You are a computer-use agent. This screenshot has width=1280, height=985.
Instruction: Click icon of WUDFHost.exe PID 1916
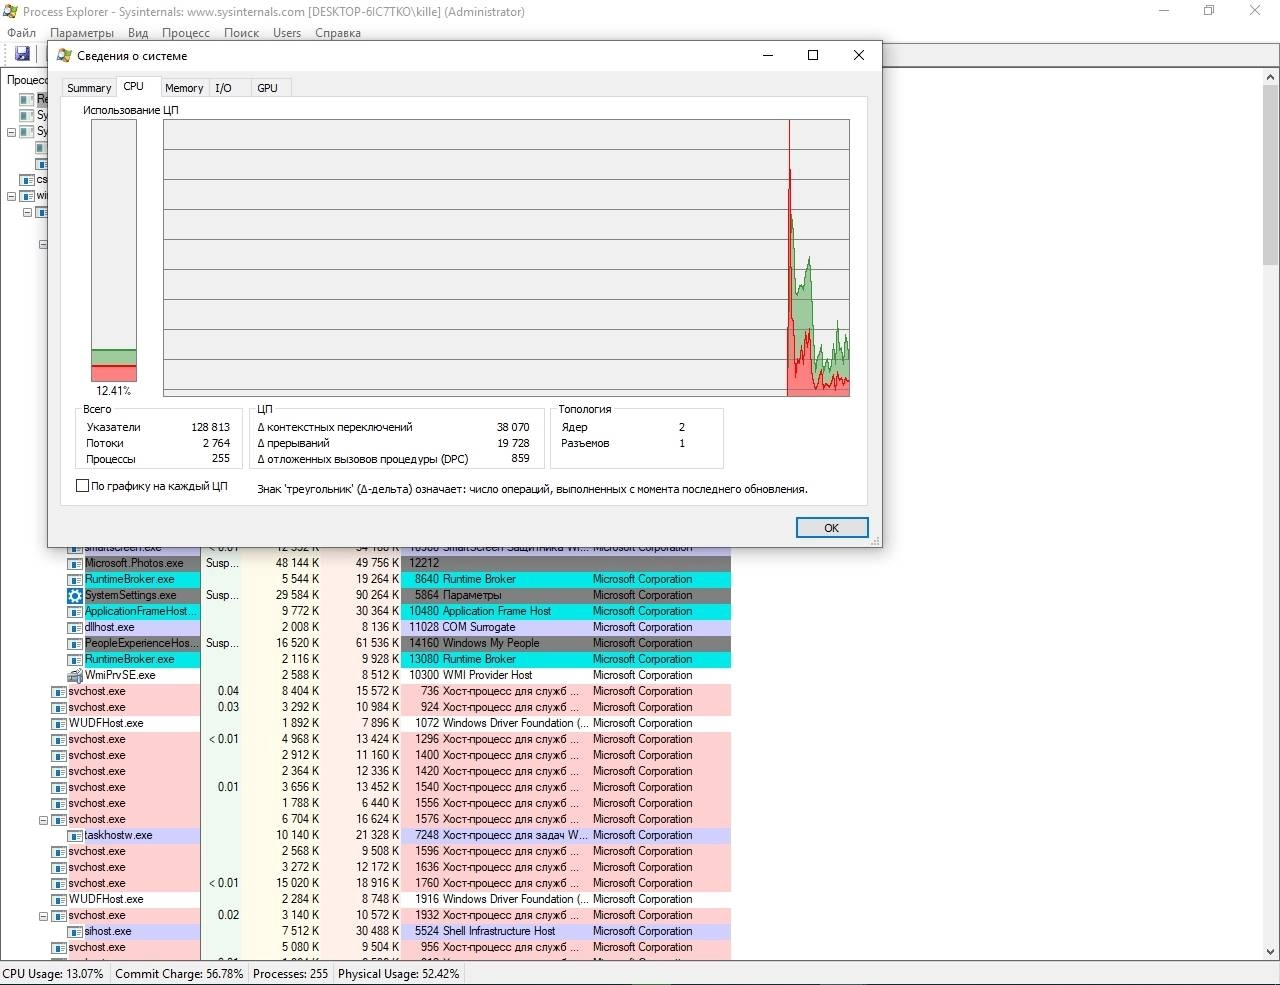59,899
